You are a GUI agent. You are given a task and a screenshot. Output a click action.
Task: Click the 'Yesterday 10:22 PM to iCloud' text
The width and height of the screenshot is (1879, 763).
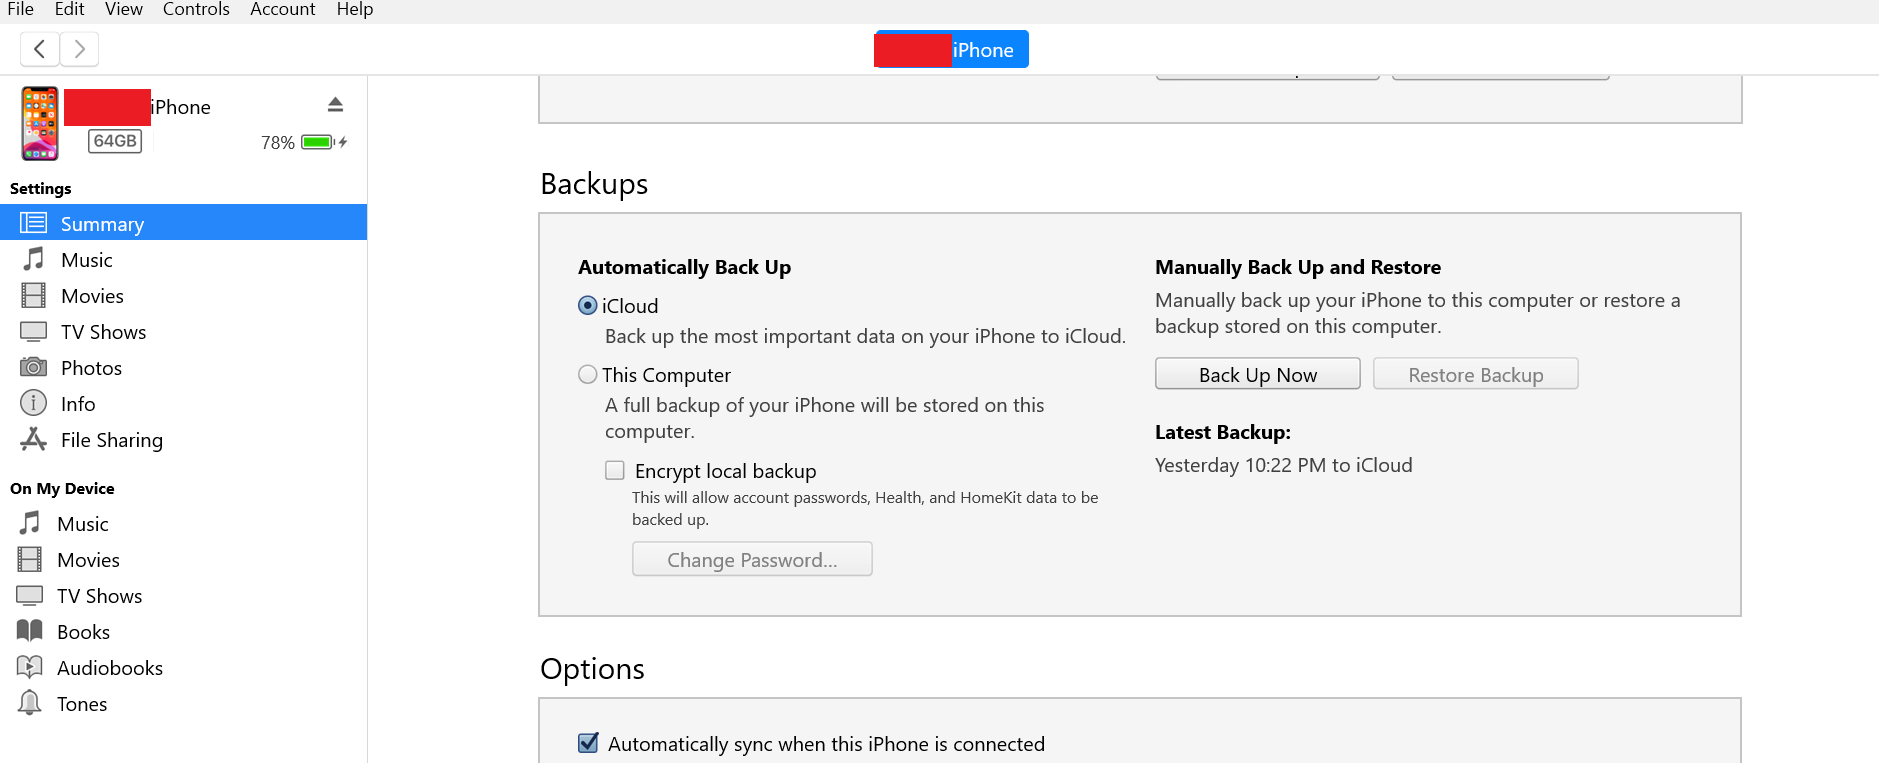click(x=1283, y=465)
